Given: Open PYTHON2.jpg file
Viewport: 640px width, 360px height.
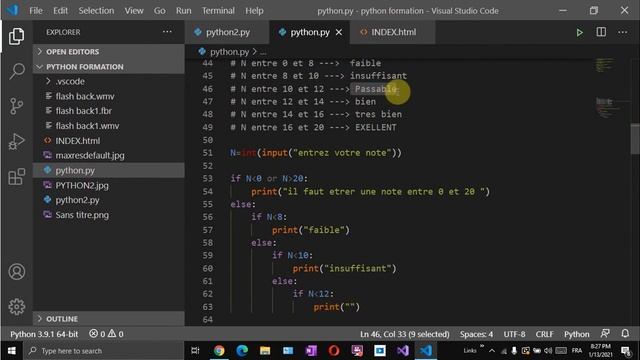Looking at the screenshot, I should 109,185.
